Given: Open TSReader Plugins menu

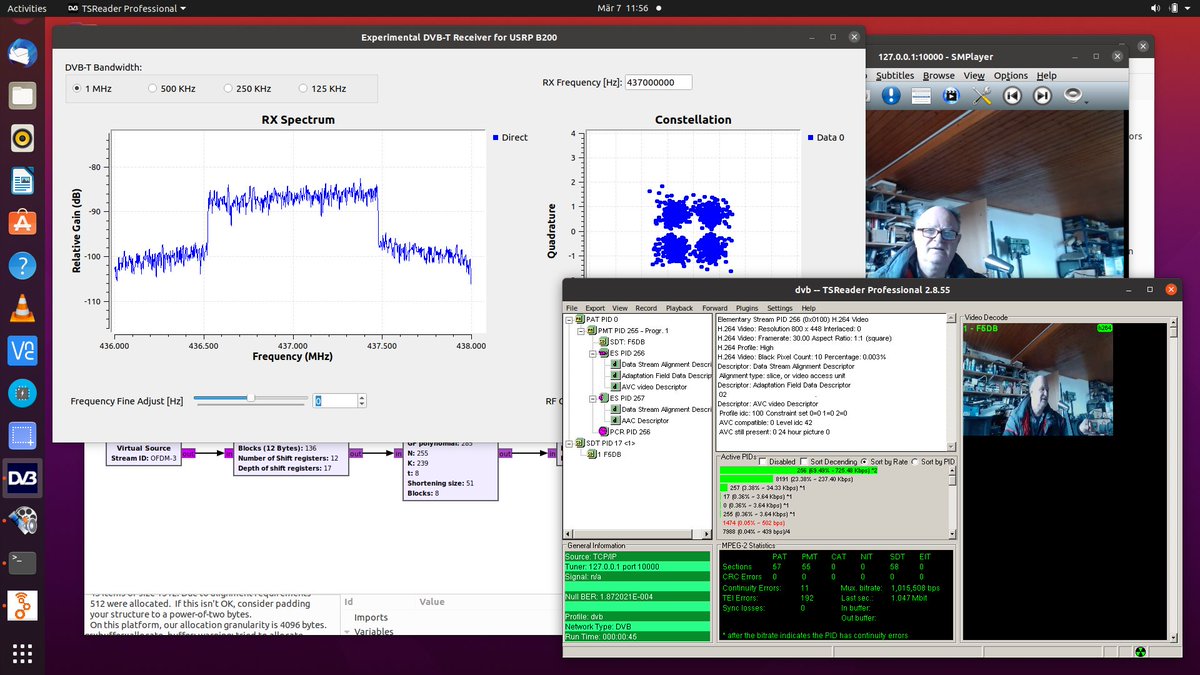Looking at the screenshot, I should (x=746, y=308).
